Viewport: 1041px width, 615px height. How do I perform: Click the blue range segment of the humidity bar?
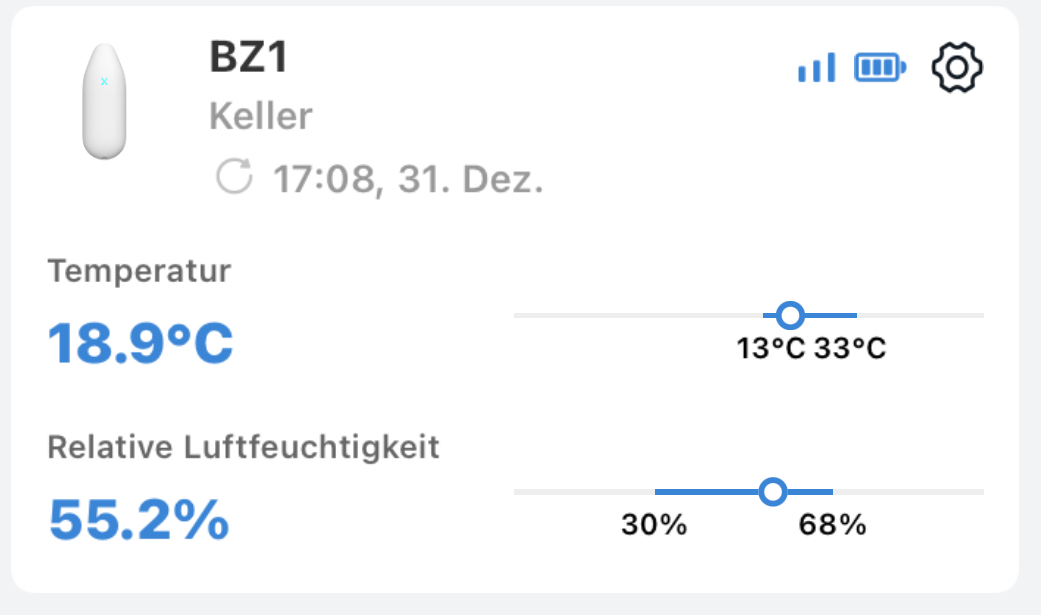coord(705,492)
